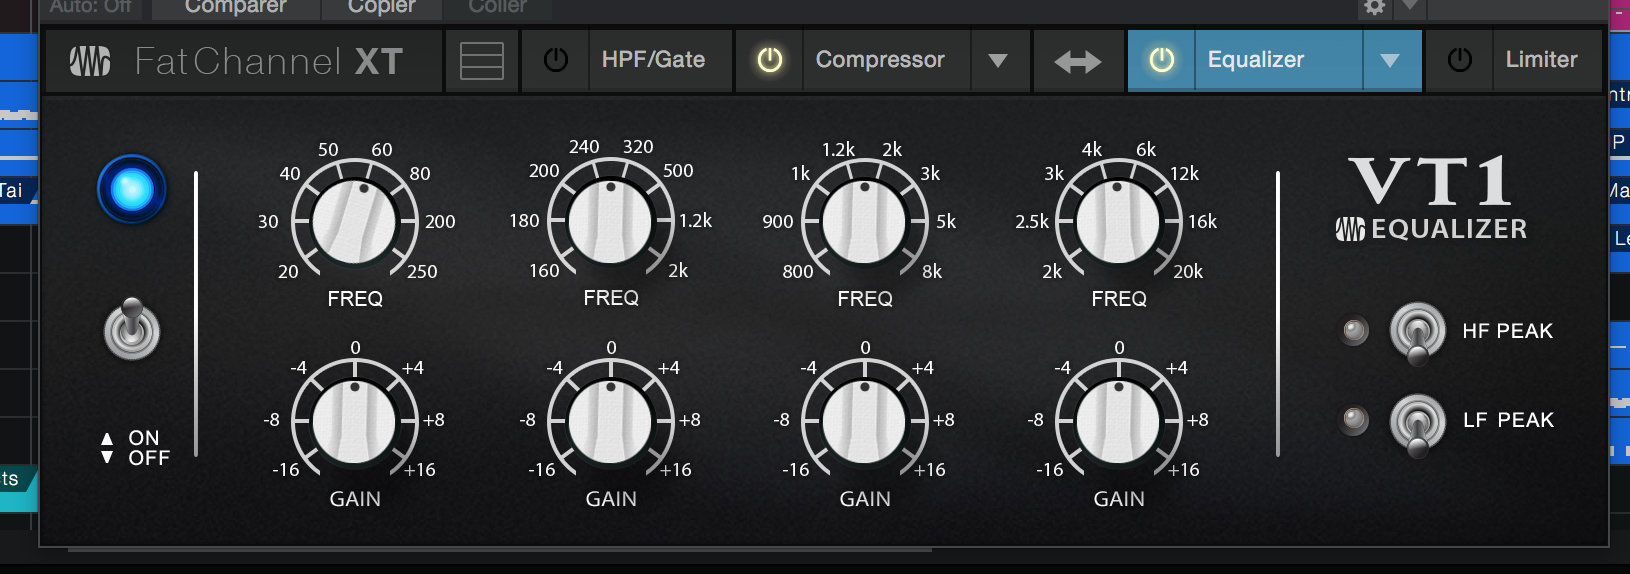This screenshot has height=574, width=1630.
Task: Click the Auto: Off automation button
Action: [x=91, y=8]
